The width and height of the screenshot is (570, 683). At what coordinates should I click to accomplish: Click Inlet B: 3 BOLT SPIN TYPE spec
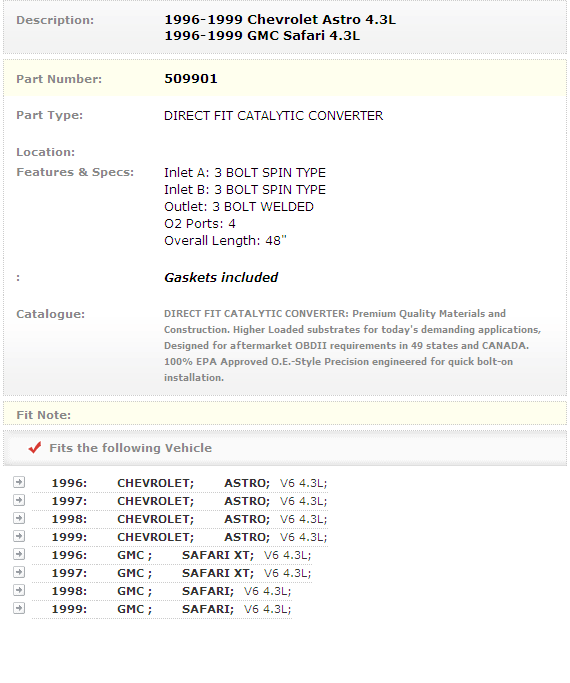click(x=245, y=190)
